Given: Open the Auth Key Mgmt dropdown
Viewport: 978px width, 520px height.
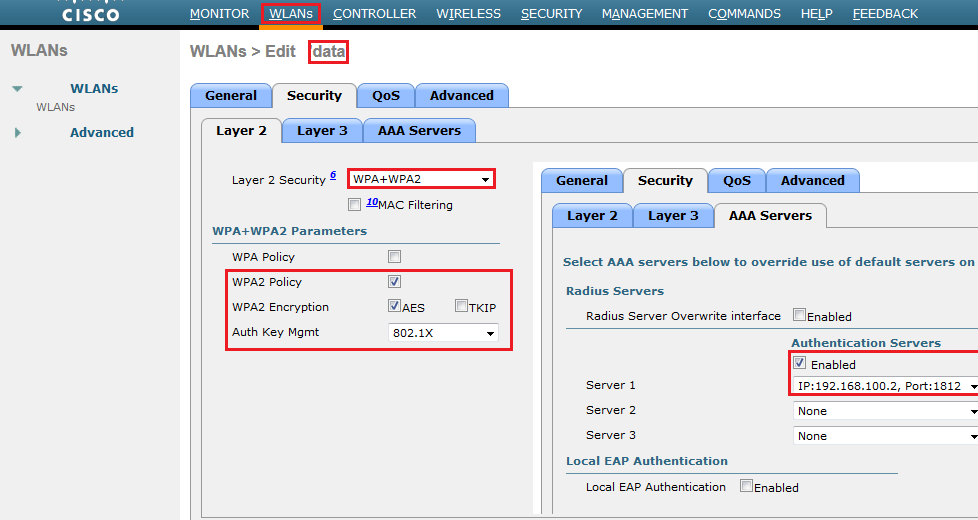Looking at the screenshot, I should coord(443,333).
